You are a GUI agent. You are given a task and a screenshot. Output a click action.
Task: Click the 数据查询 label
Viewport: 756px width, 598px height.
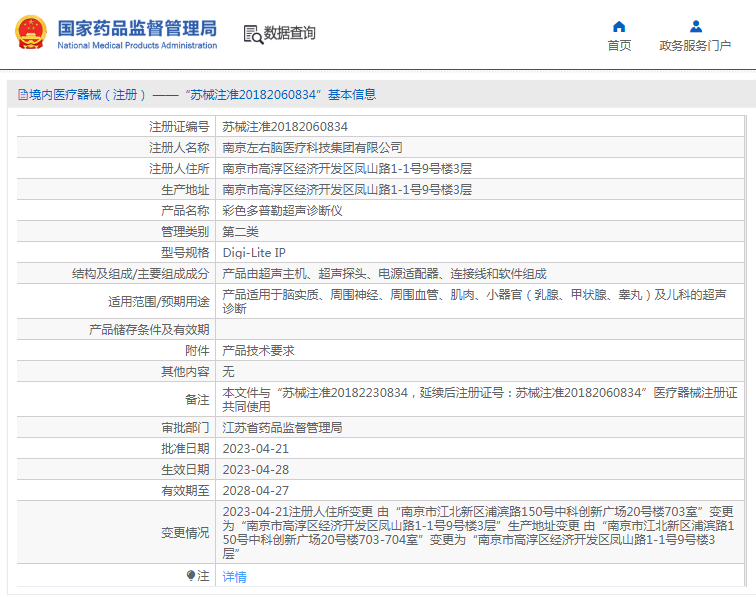[x=289, y=33]
